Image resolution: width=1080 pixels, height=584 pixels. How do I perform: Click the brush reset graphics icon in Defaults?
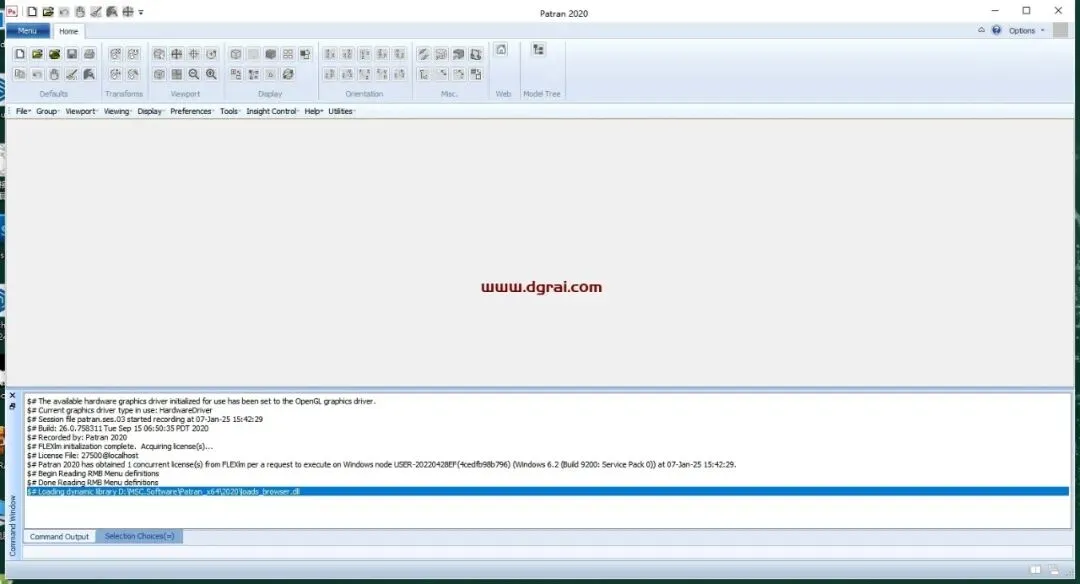coord(72,74)
